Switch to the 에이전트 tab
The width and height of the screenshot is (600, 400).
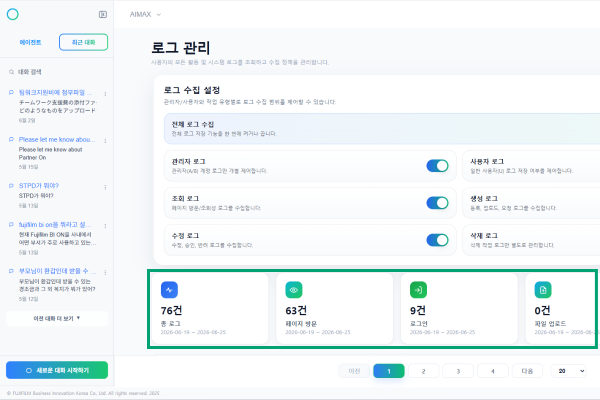pos(30,42)
